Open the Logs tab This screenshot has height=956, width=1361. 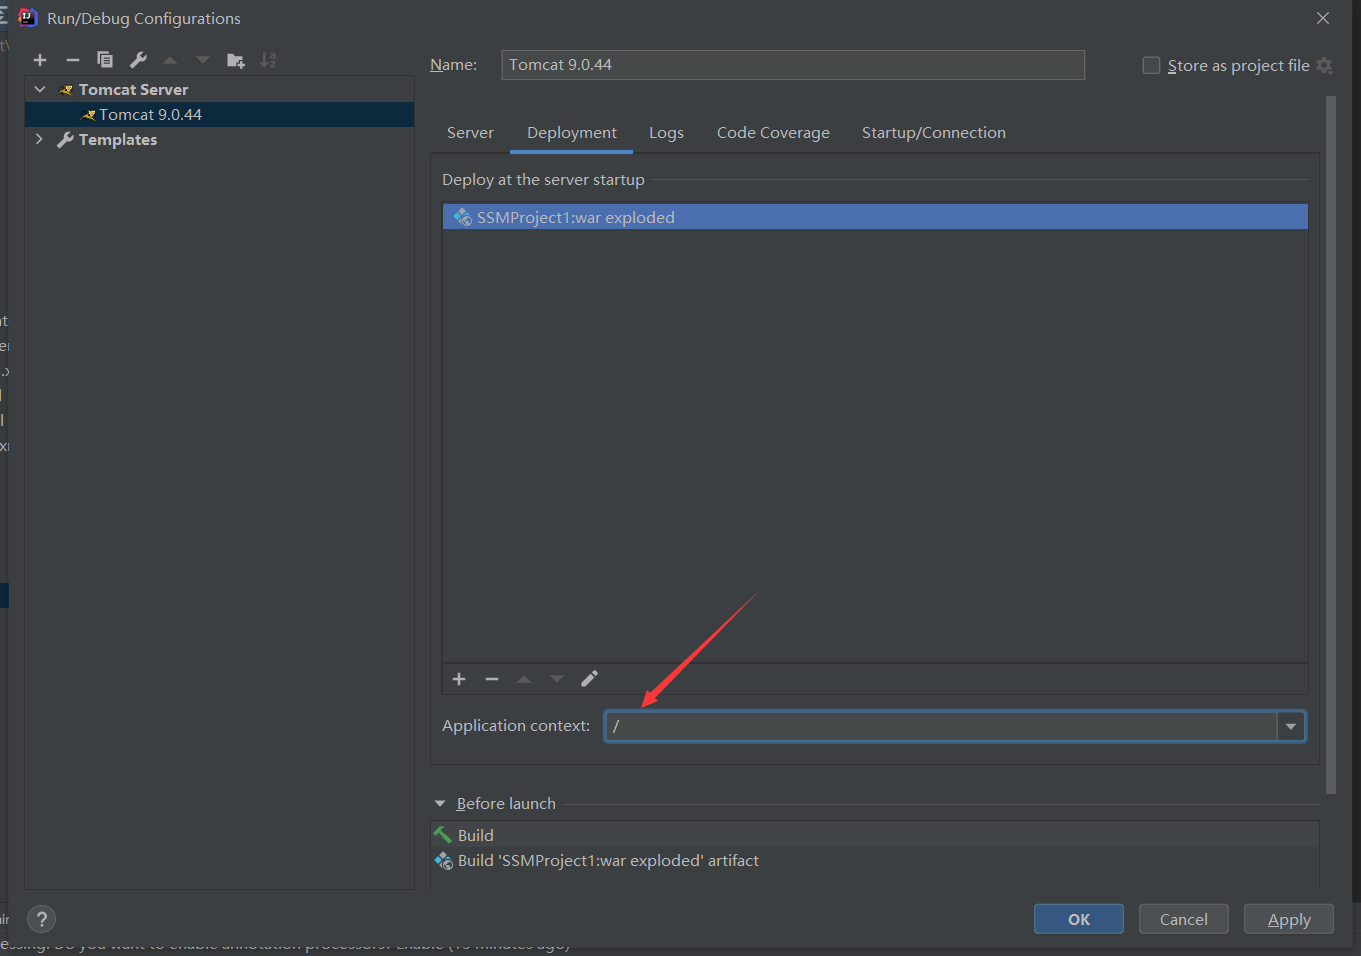(x=666, y=133)
